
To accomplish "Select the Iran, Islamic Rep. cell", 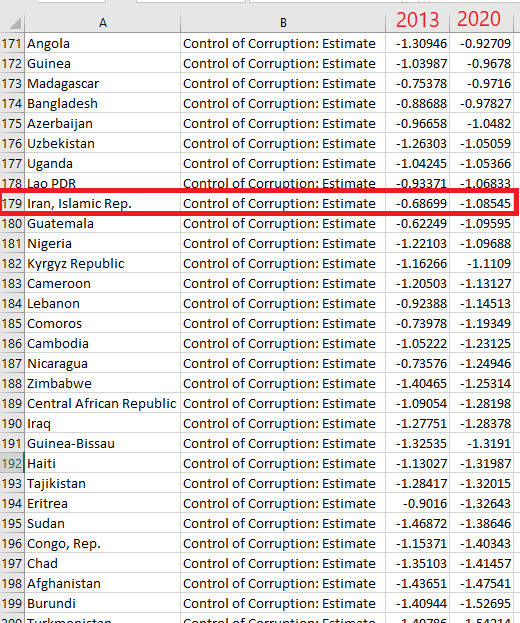I will (x=102, y=203).
